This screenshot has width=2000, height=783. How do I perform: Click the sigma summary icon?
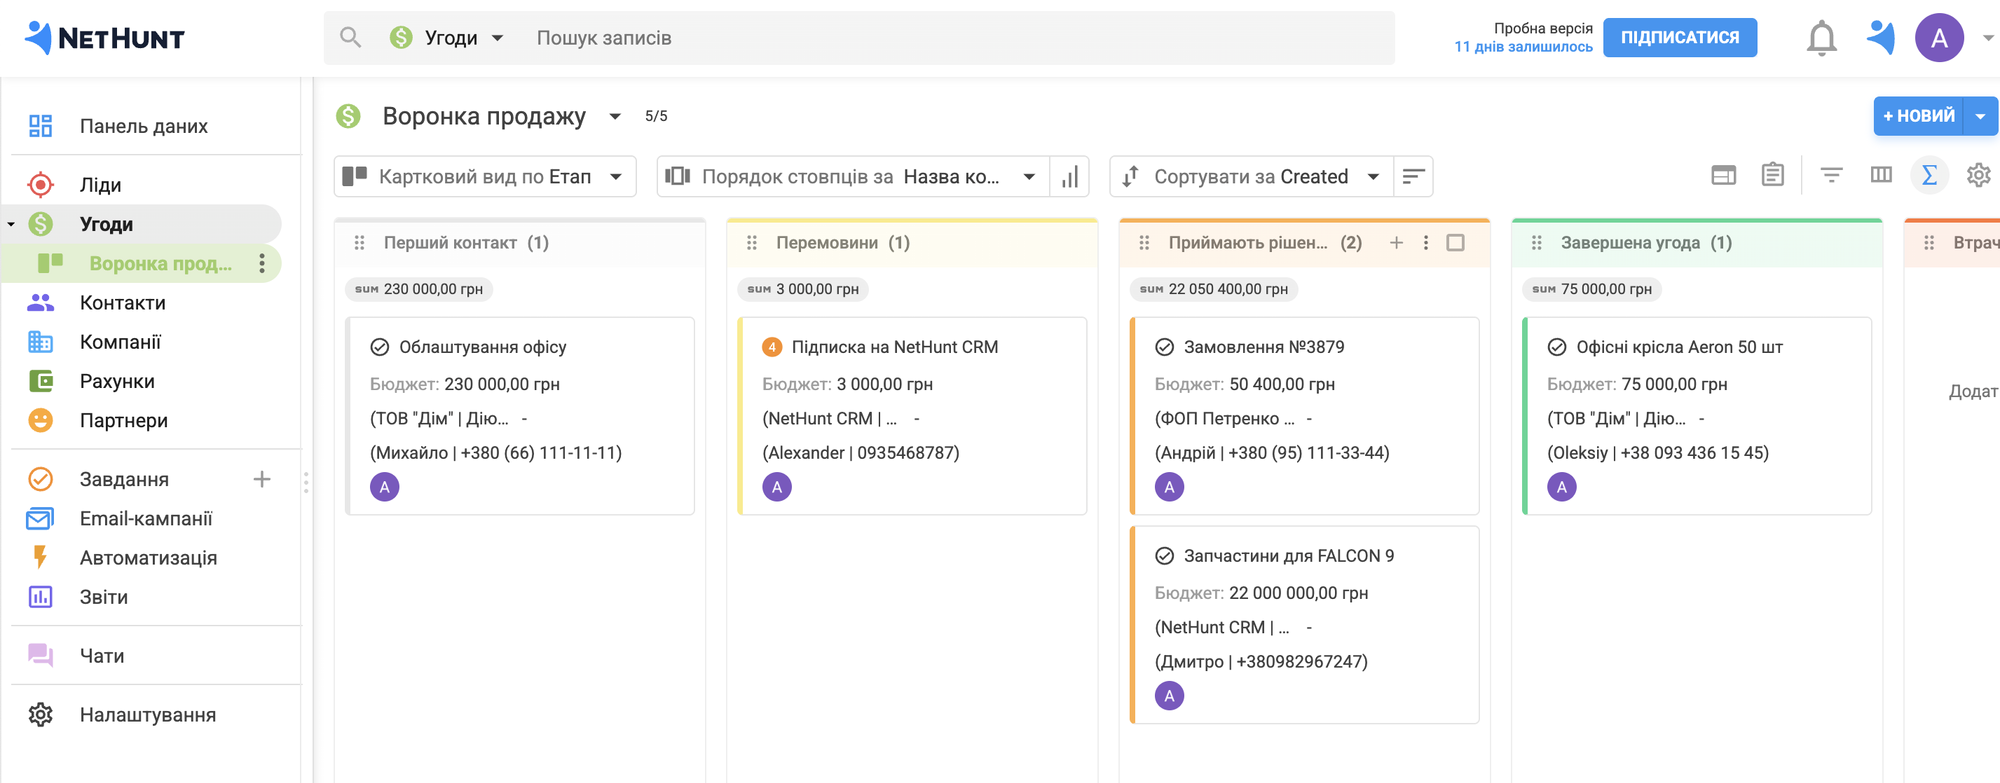coord(1929,176)
